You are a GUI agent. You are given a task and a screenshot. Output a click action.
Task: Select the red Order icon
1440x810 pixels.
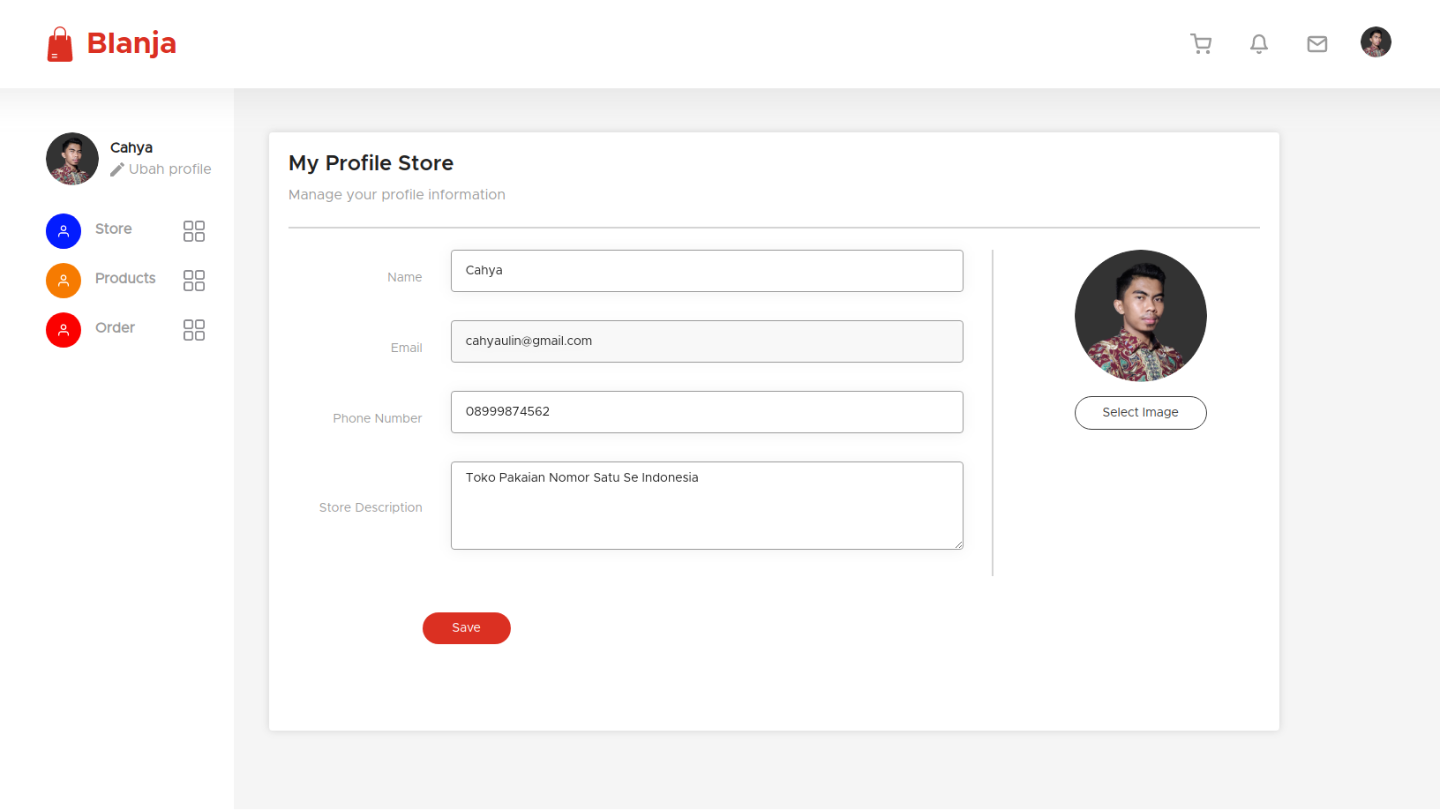tap(63, 329)
